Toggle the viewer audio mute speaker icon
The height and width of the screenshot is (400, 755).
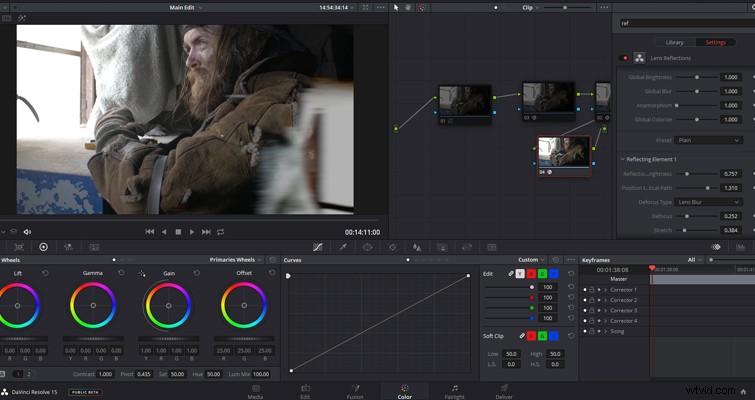tap(27, 232)
